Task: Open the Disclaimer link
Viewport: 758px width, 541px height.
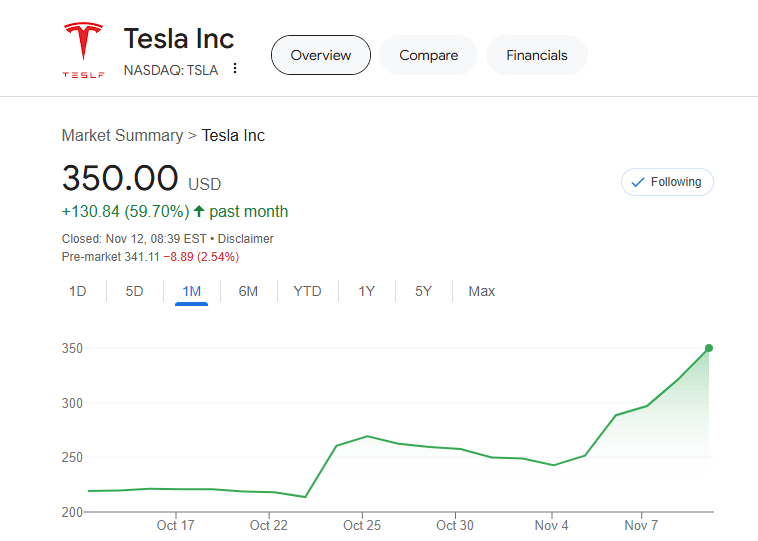Action: click(246, 239)
